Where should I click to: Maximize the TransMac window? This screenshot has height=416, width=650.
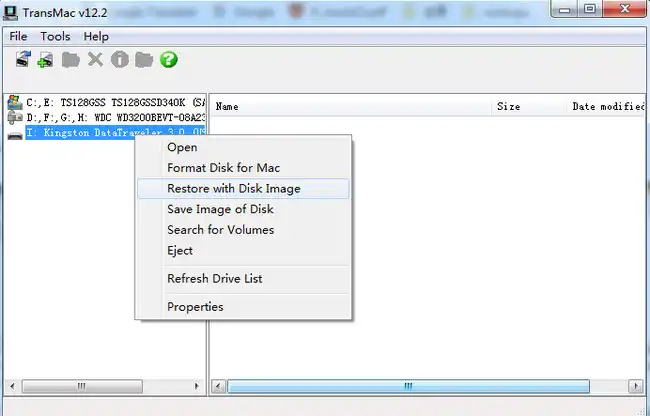tap(590, 9)
